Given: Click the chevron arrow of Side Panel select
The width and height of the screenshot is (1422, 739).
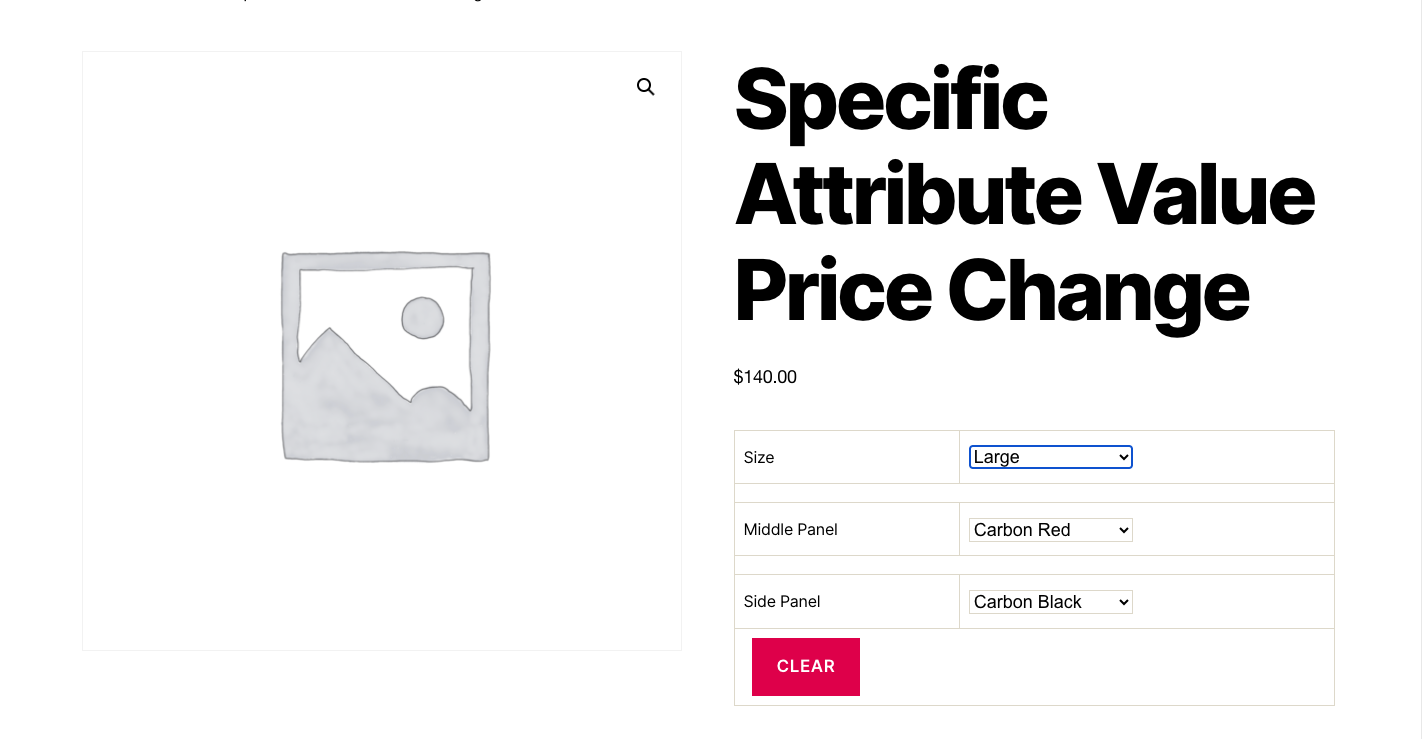Looking at the screenshot, I should [1124, 602].
